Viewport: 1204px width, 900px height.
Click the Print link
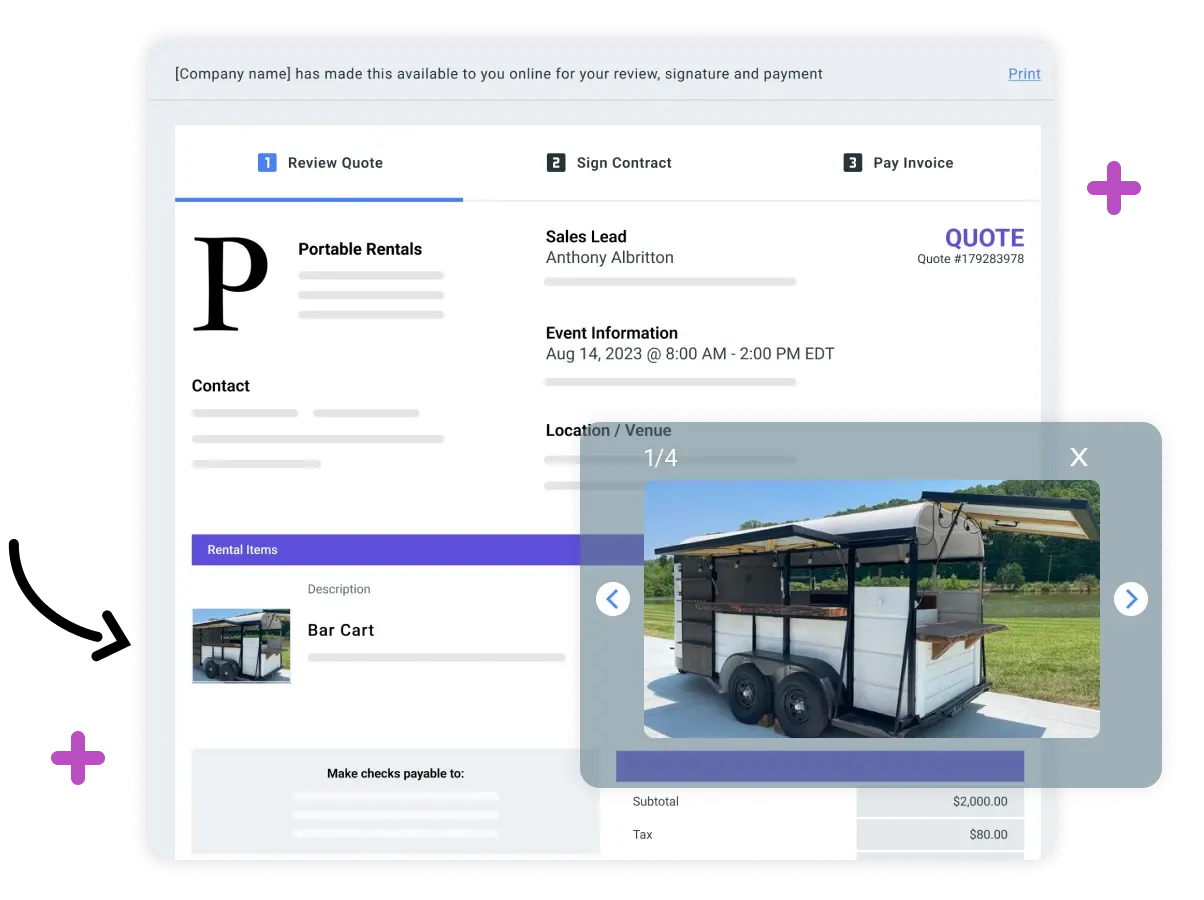[1024, 74]
